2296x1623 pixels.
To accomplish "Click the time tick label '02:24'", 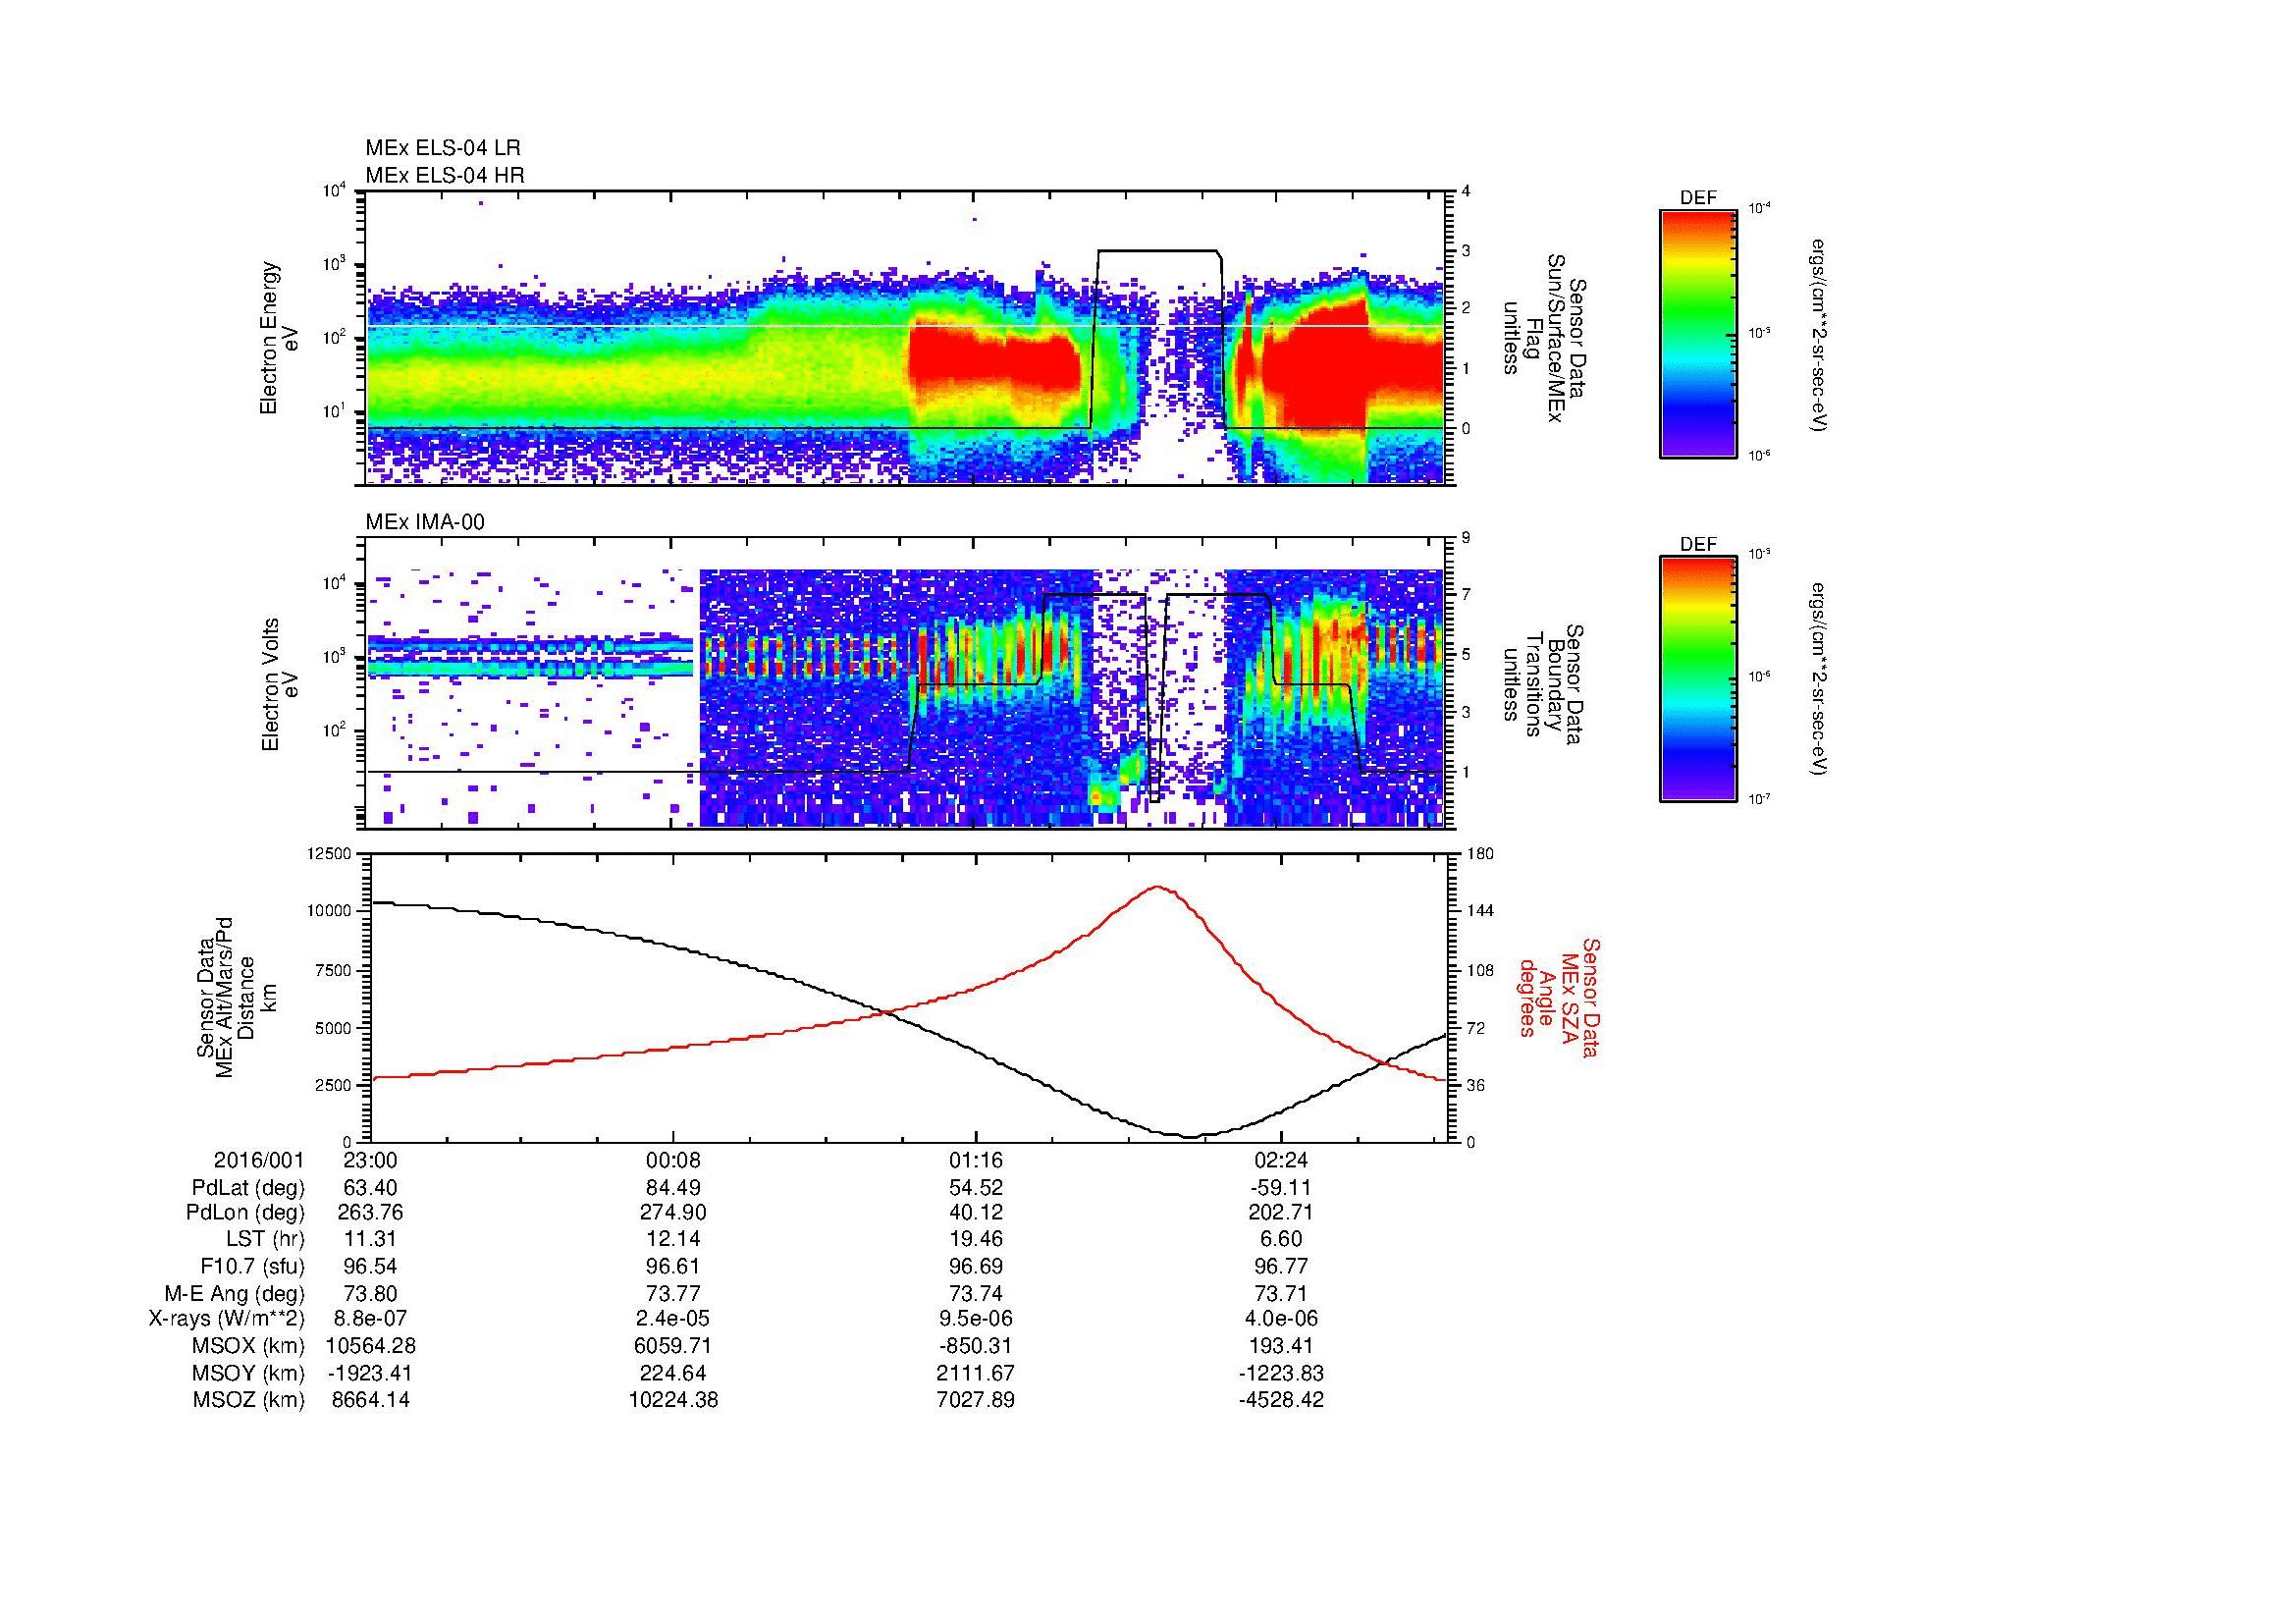I will (1281, 1161).
